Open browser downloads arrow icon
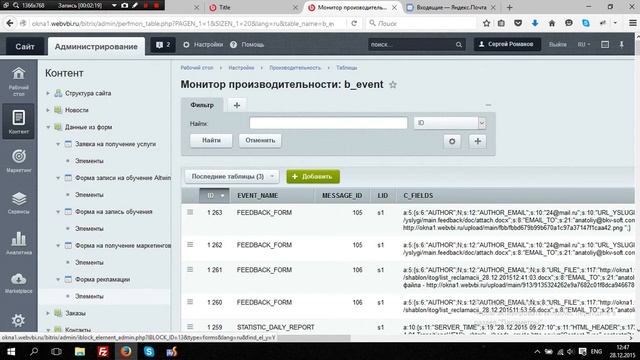The height and width of the screenshot is (360, 640). point(535,23)
